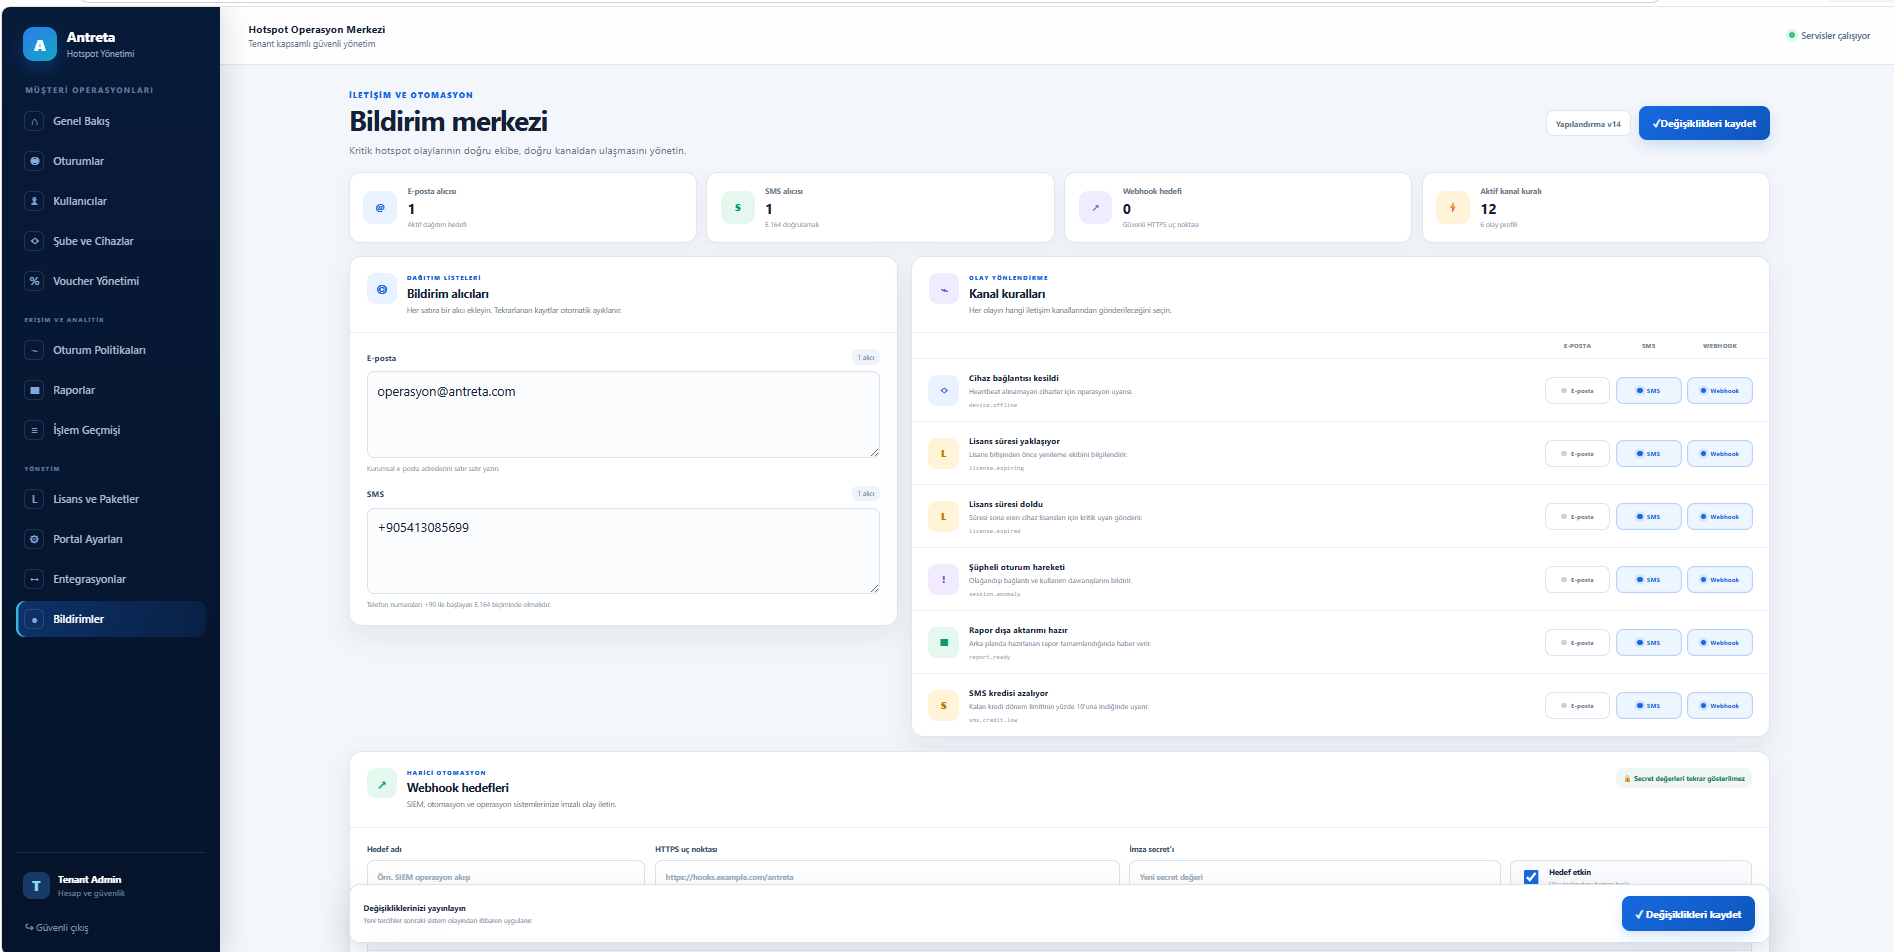Click top Değişiklikleri kaydet button
Screen dimensions: 1894x952
(1704, 123)
